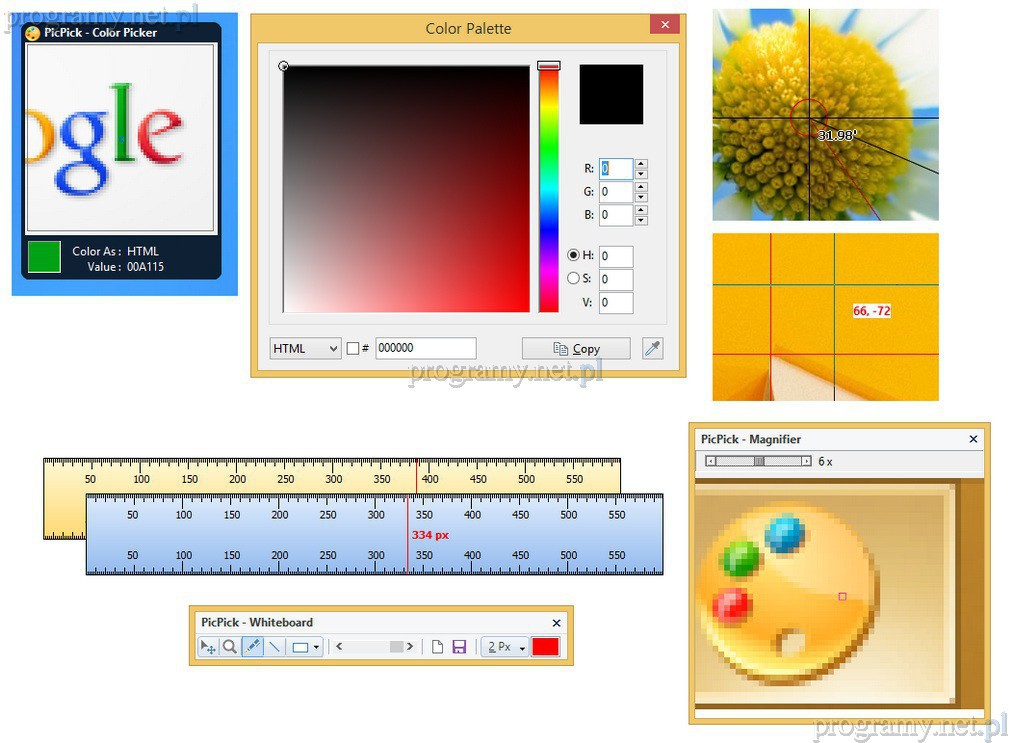1009x743 pixels.
Task: Close the PicPick Magnifier window
Action: tap(973, 439)
